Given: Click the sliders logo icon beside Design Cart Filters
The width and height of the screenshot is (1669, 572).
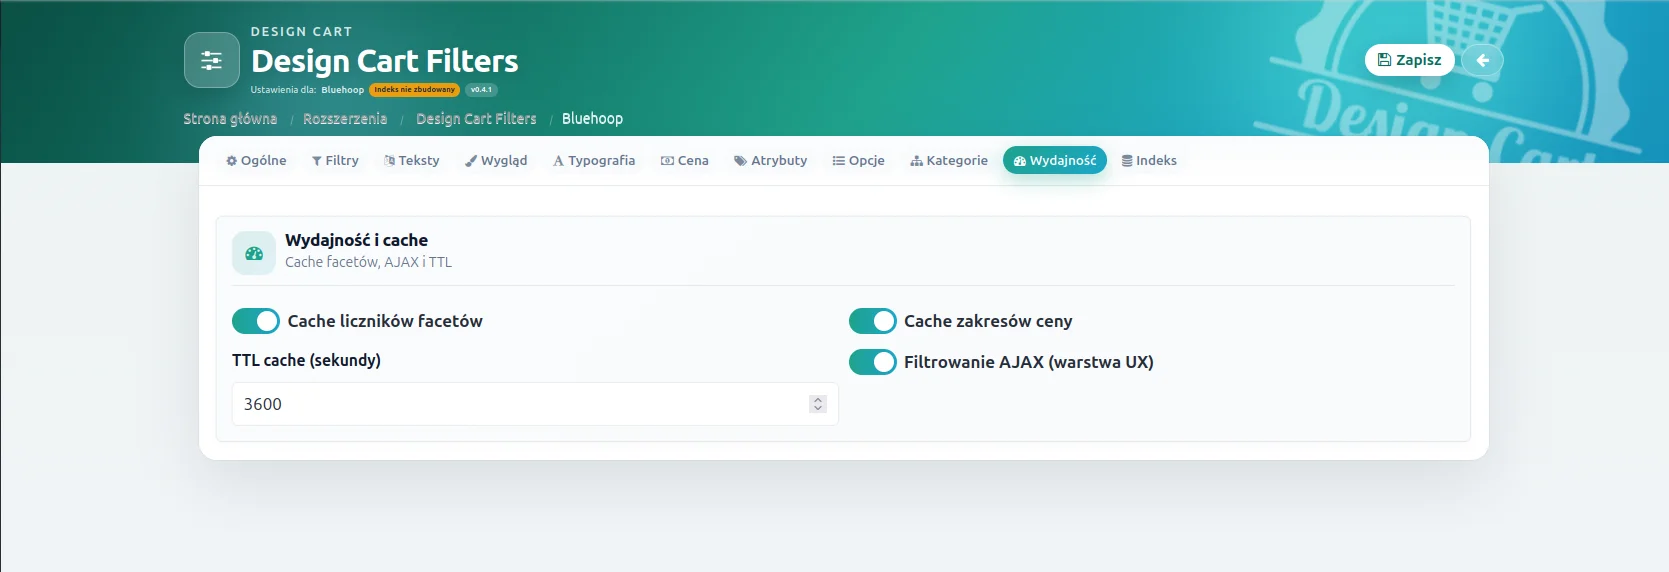Looking at the screenshot, I should tap(211, 60).
